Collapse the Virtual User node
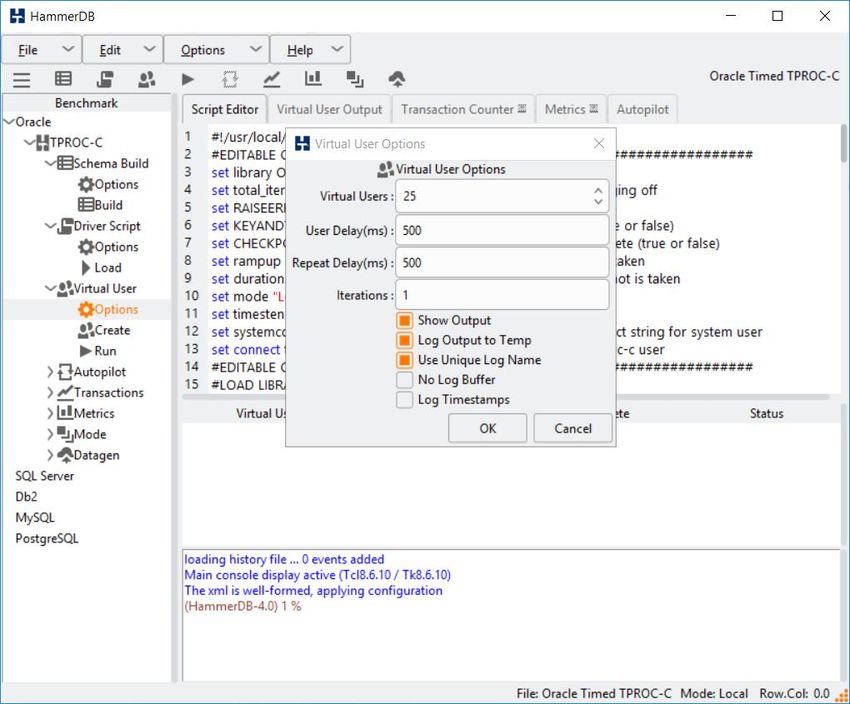The width and height of the screenshot is (850, 704). tap(50, 288)
